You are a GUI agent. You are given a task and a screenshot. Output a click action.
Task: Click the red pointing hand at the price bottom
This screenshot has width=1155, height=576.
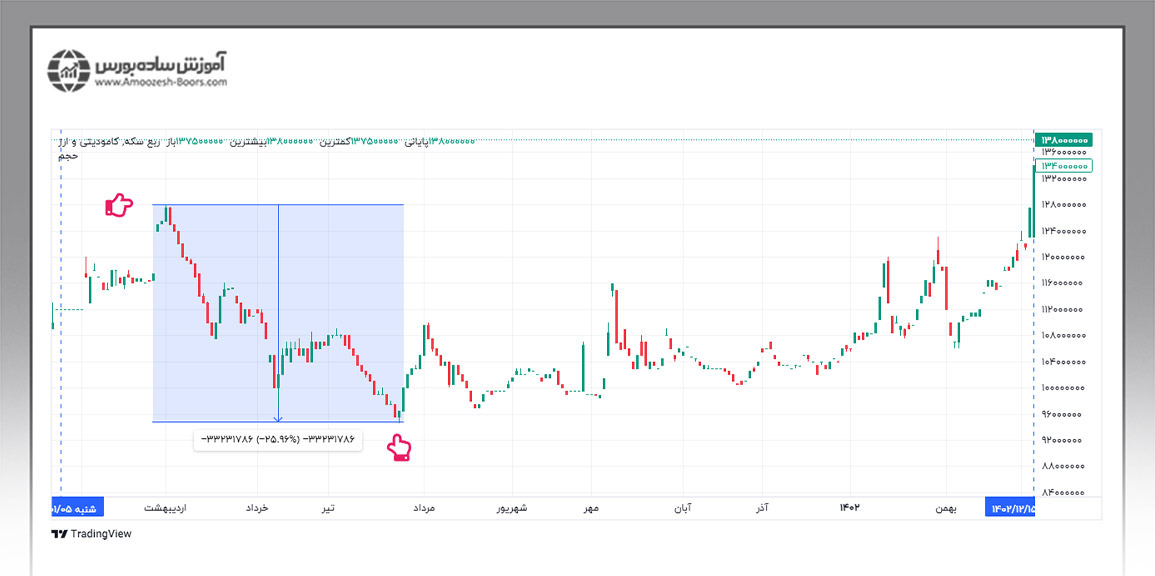400,449
